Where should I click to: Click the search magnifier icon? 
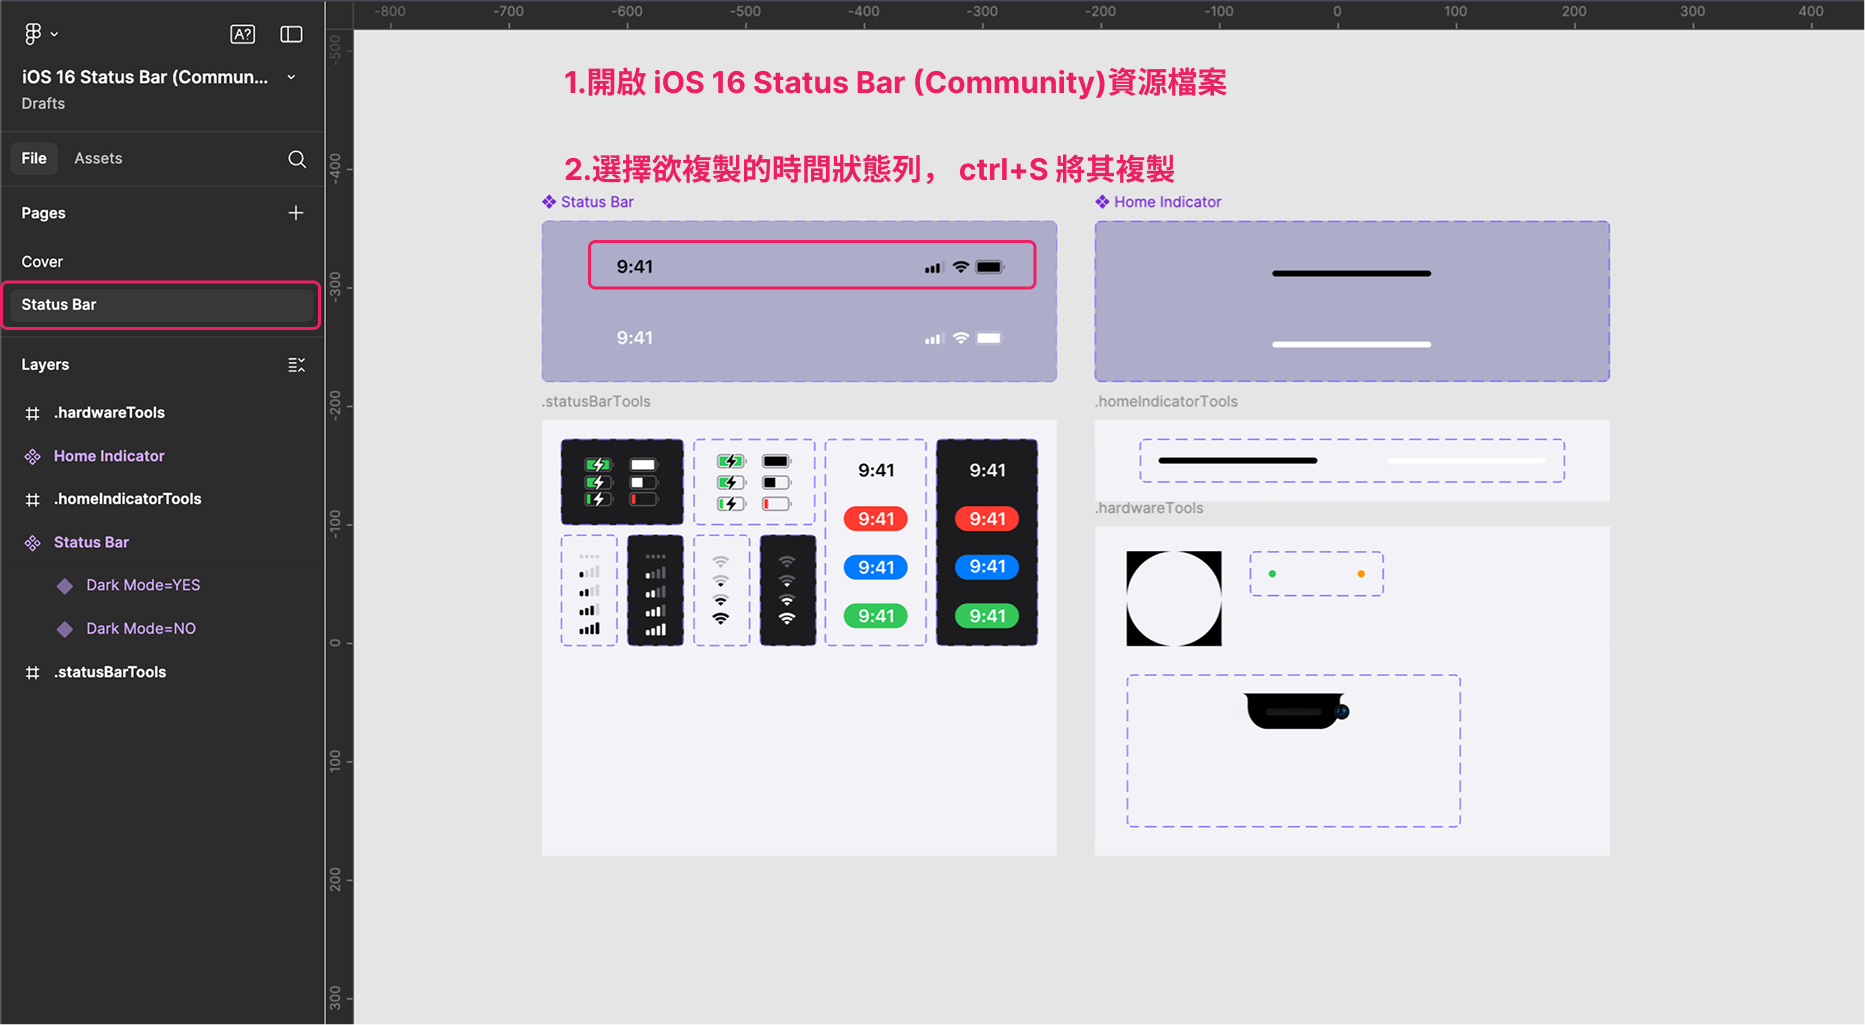pos(297,159)
